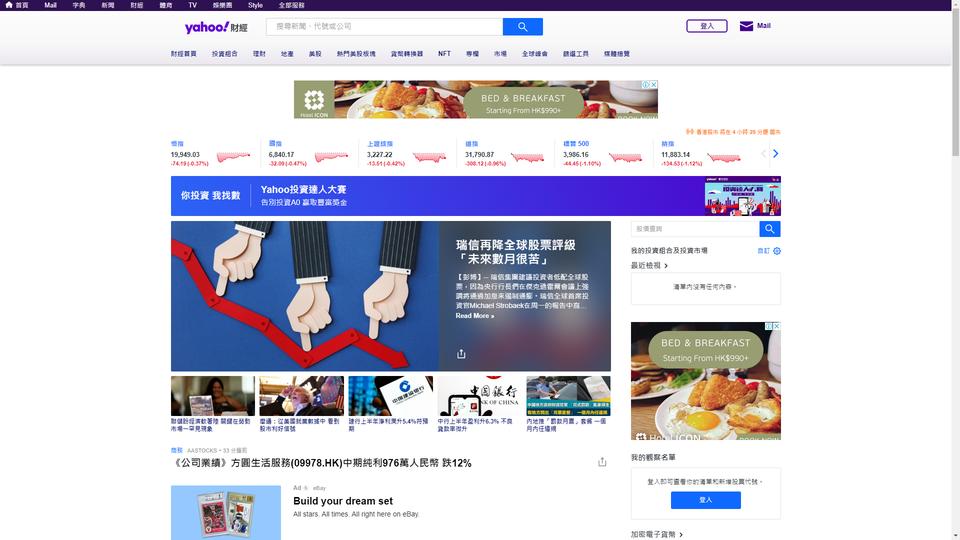Click the eBay trading cards ad image
This screenshot has height=540, width=960.
click(x=226, y=512)
